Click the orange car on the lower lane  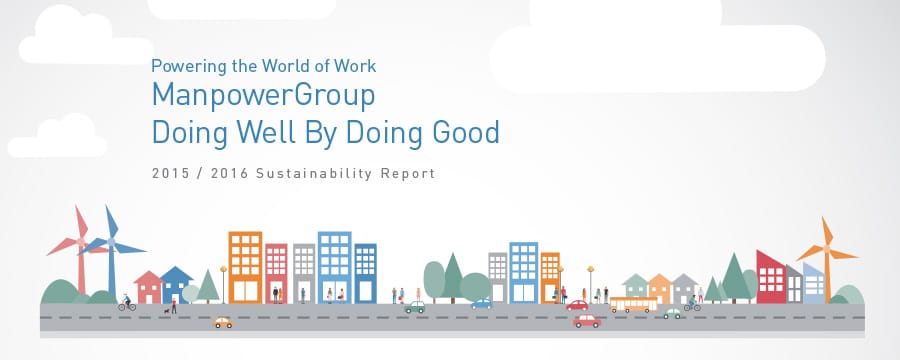[223, 323]
